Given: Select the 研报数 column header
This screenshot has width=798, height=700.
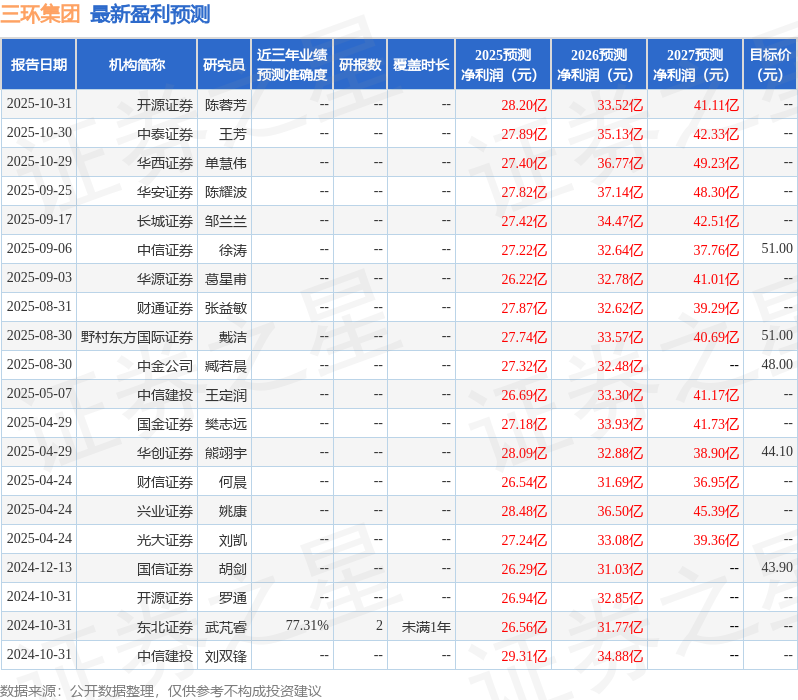Looking at the screenshot, I should pyautogui.click(x=360, y=65).
